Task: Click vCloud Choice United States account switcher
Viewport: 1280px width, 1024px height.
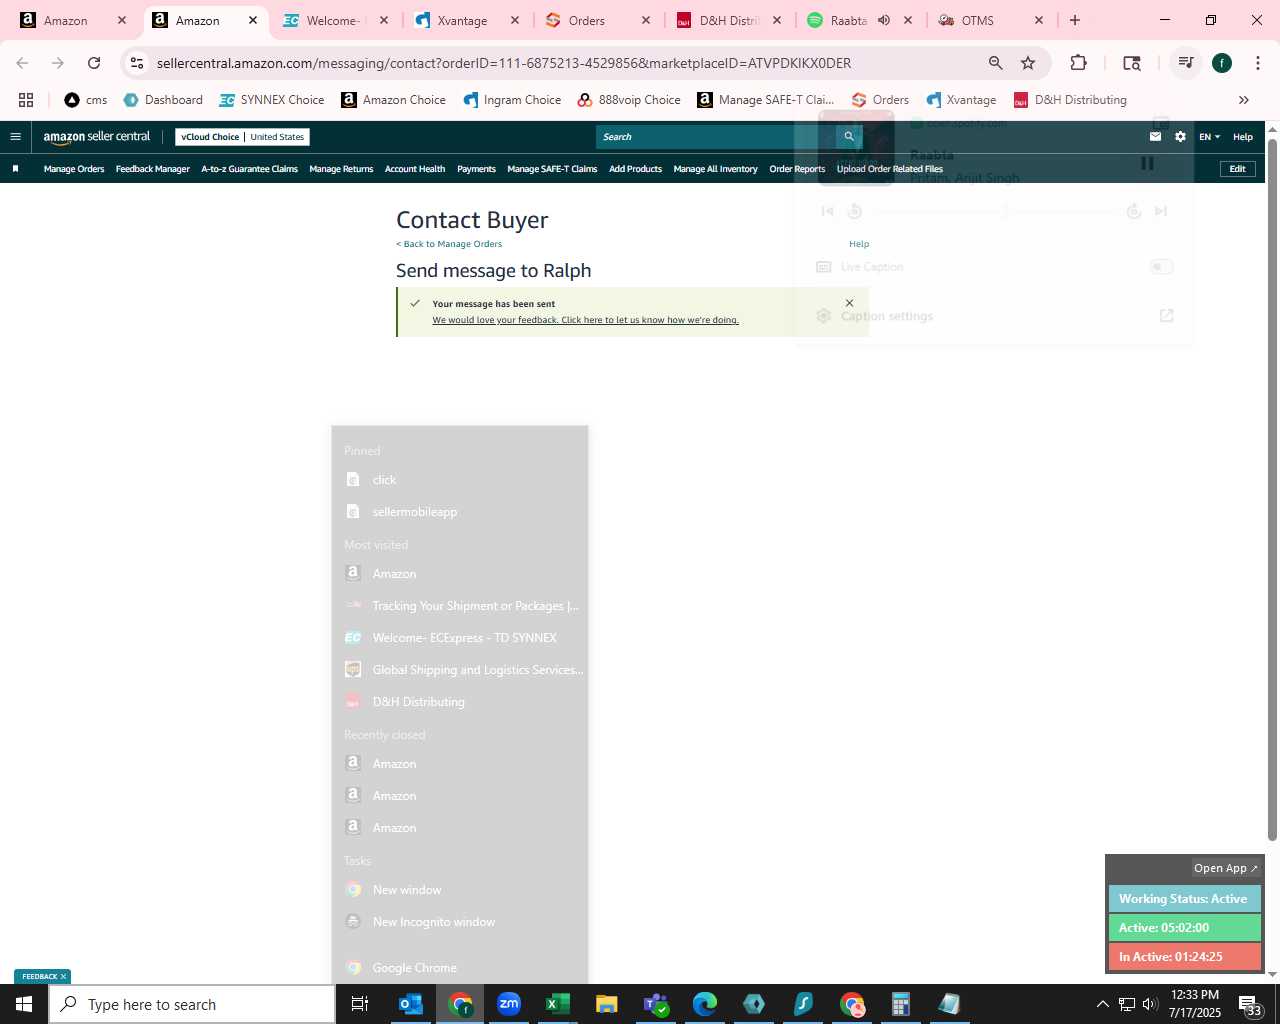Action: point(242,137)
